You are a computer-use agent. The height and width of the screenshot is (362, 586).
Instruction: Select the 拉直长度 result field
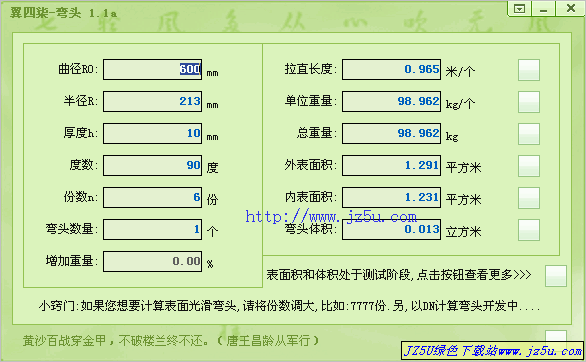[x=392, y=69]
